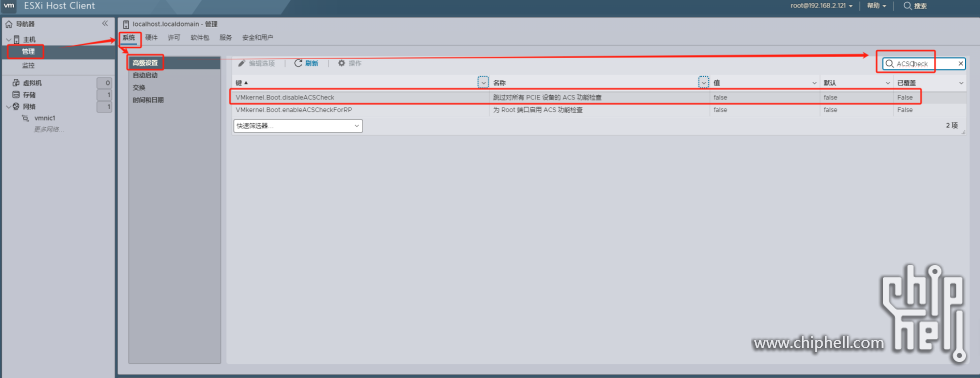Viewport: 980px width, 378px height.
Task: Click the 主机 host device icon
Action: tap(16, 39)
